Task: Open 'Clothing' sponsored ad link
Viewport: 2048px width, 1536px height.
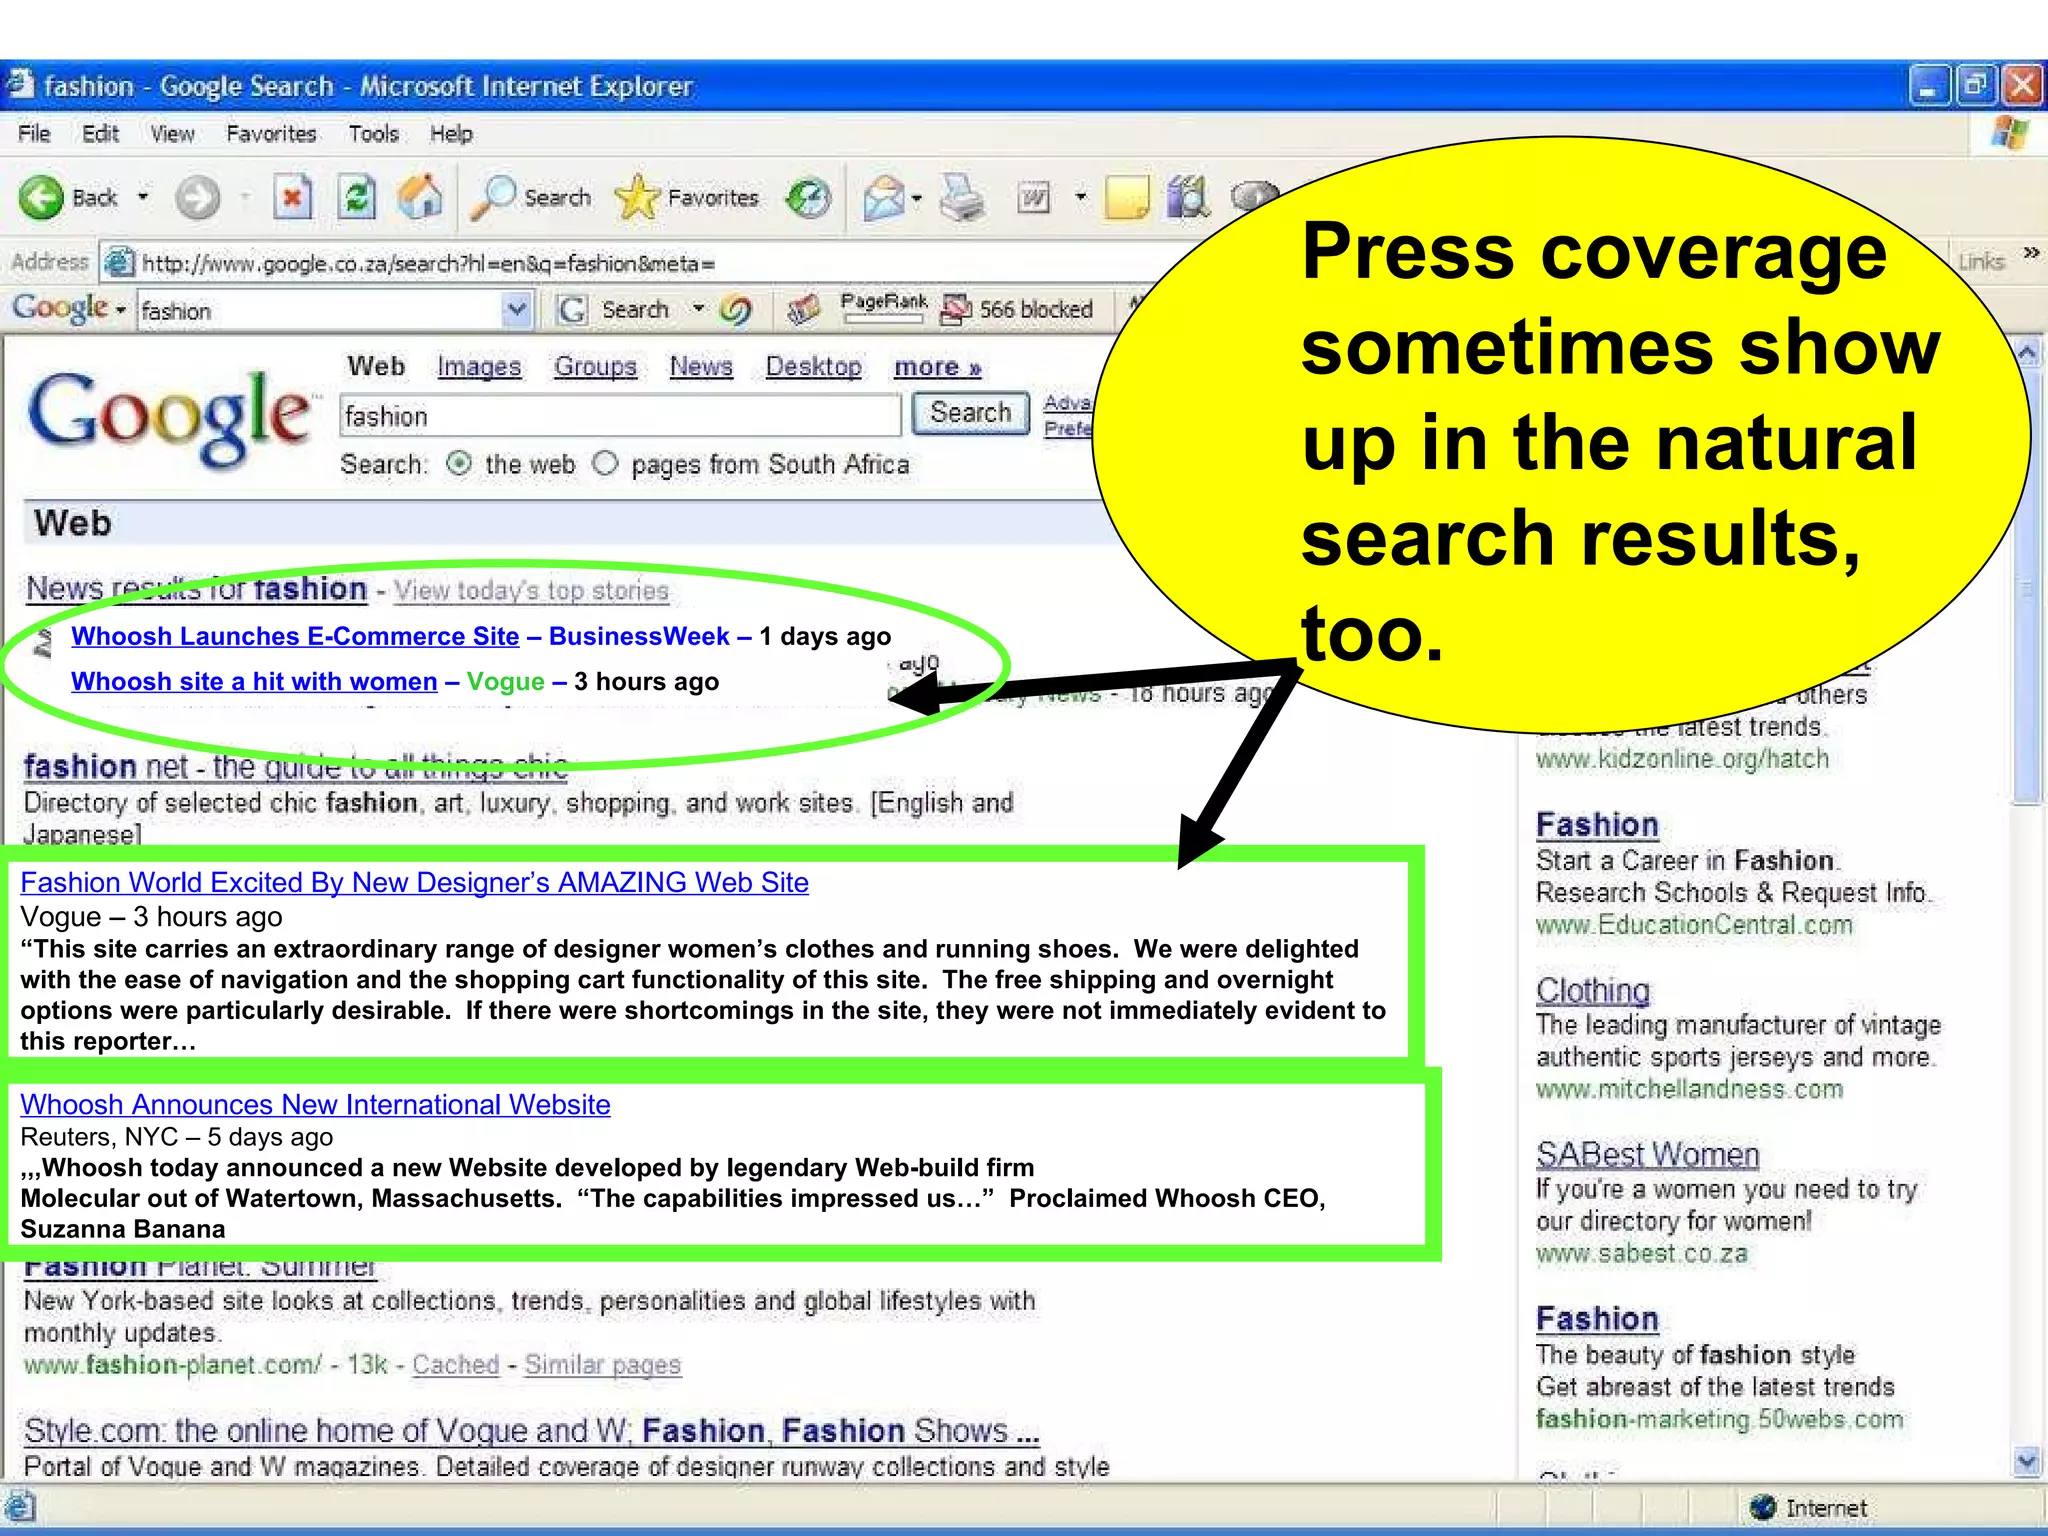Action: click(1593, 990)
